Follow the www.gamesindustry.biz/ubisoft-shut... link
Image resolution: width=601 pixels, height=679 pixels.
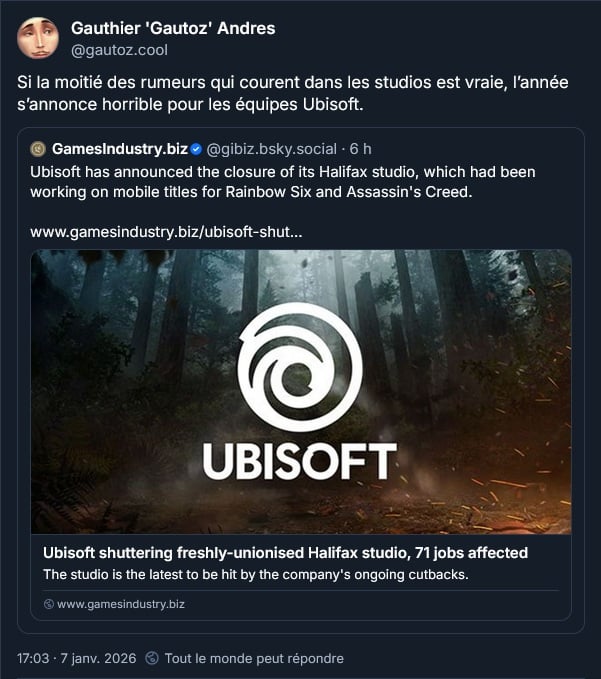pyautogui.click(x=166, y=231)
